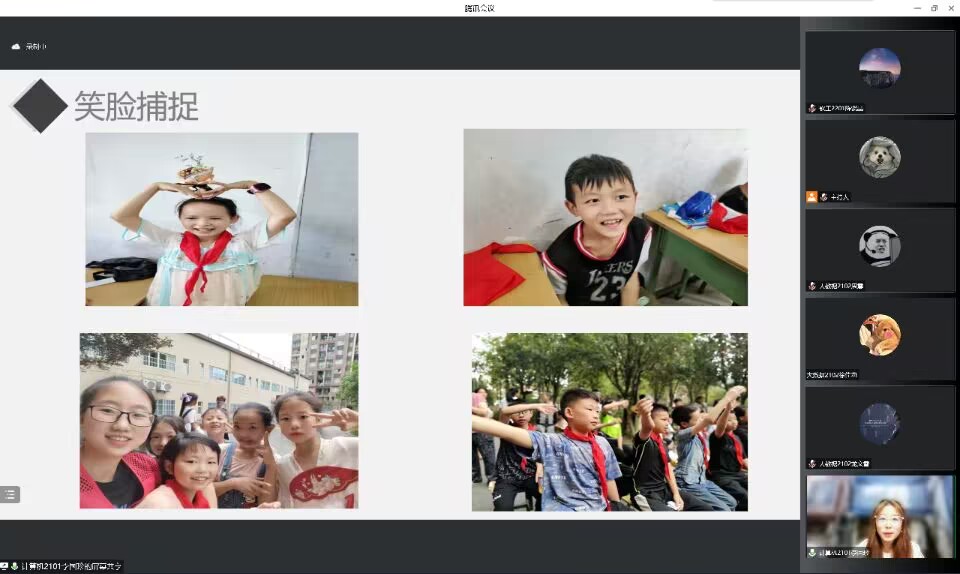Click the 录制中 recording status label
Image resolution: width=960 pixels, height=574 pixels.
(36, 46)
